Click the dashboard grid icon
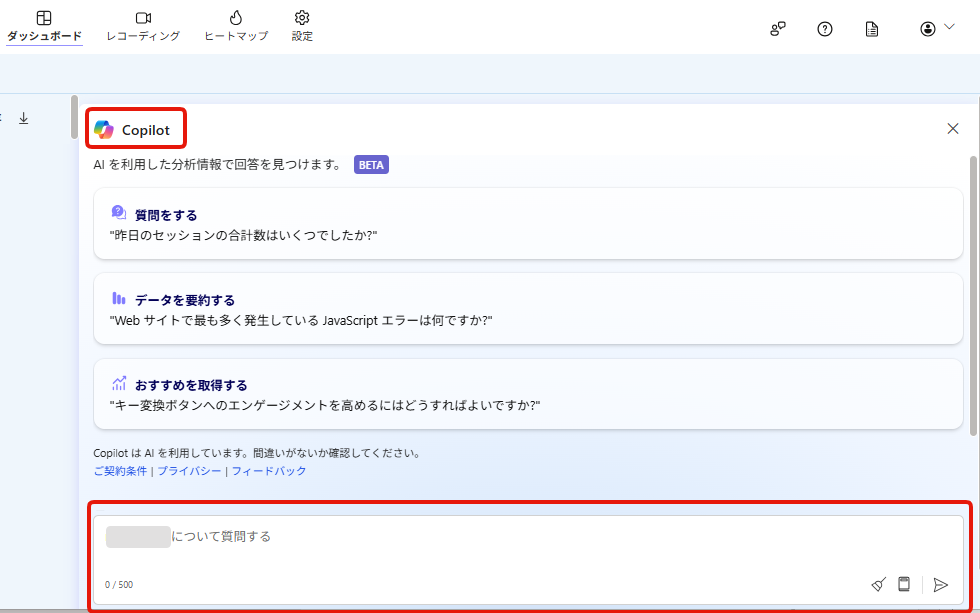 pos(44,17)
